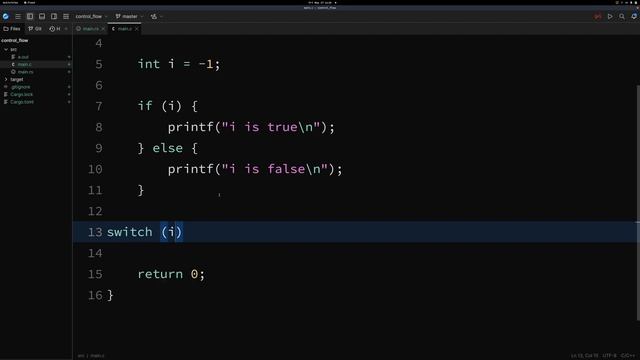Viewport: 640px width, 360px height.
Task: Close the main.rs editor tab
Action: click(x=103, y=29)
